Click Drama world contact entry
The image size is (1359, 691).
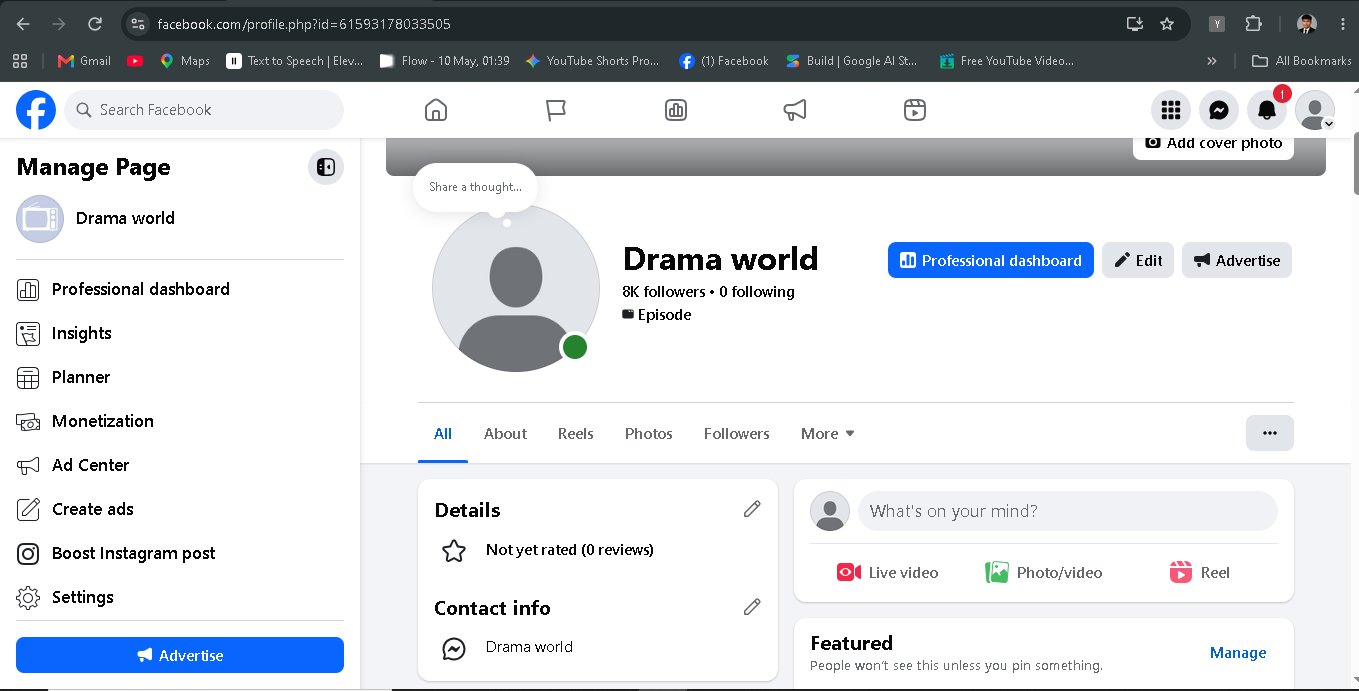(529, 647)
